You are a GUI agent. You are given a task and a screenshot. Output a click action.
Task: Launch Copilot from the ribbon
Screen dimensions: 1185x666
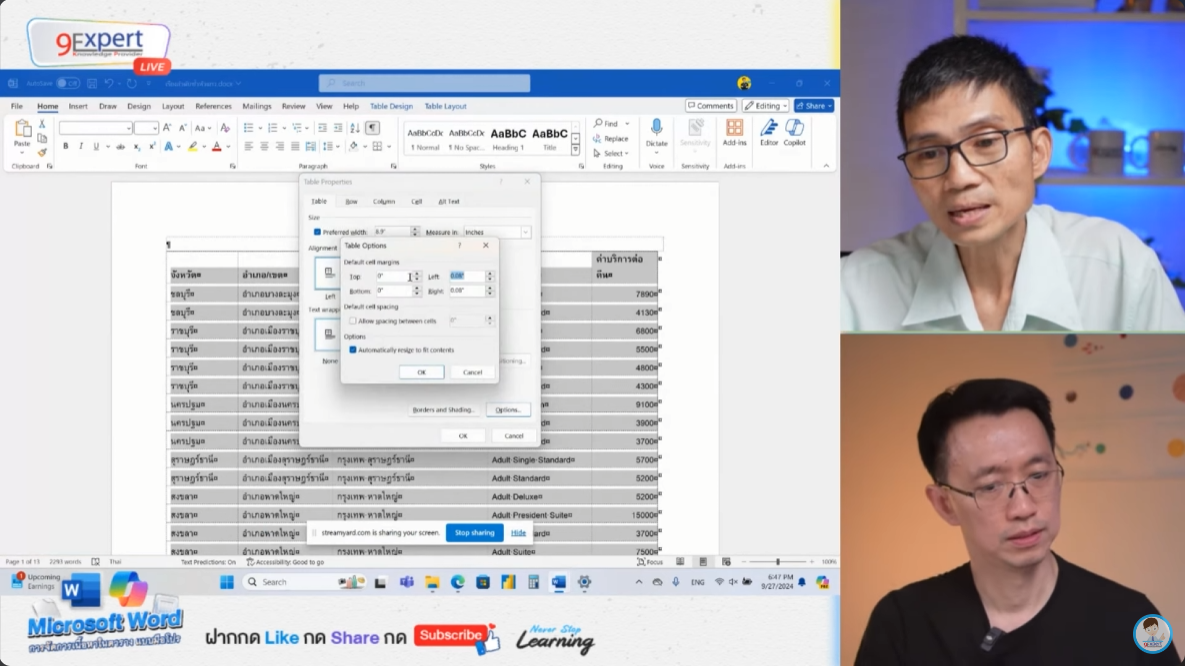795,128
